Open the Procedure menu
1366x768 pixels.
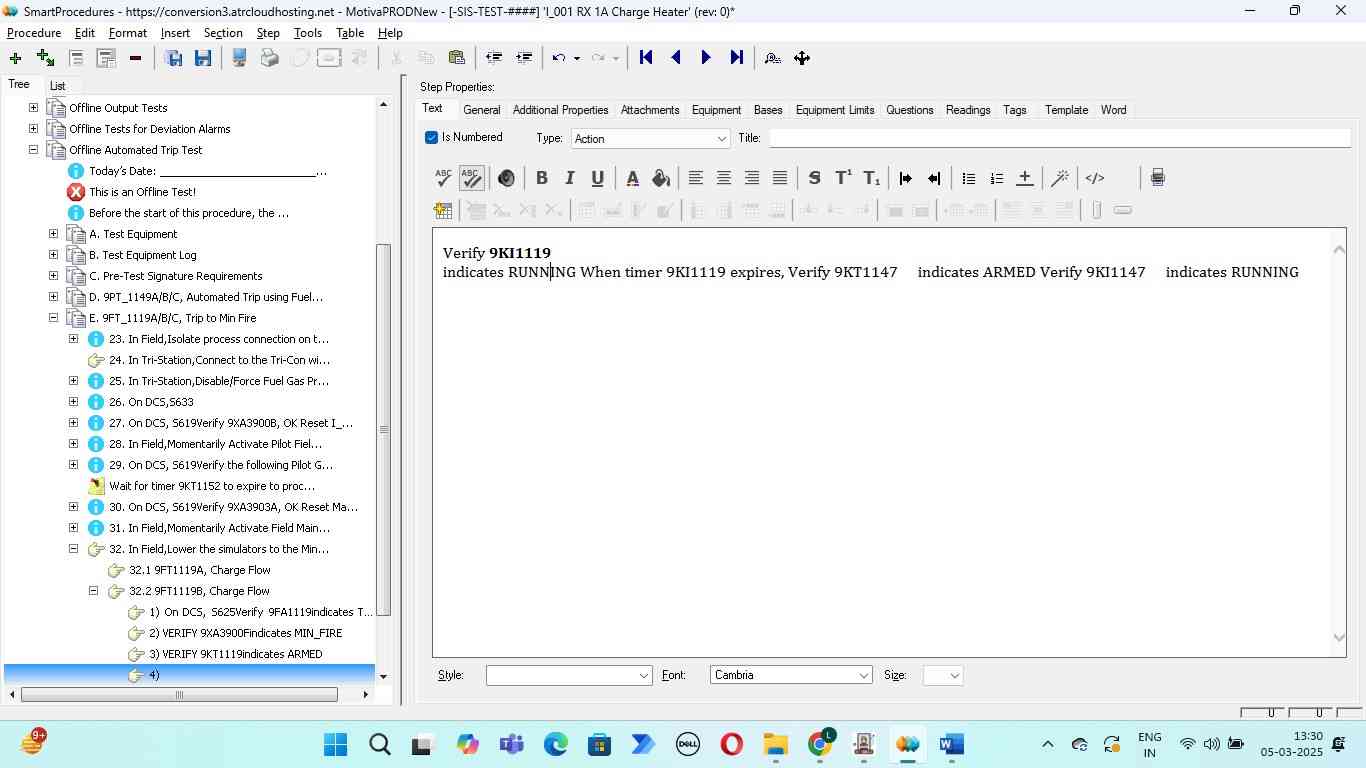(34, 33)
